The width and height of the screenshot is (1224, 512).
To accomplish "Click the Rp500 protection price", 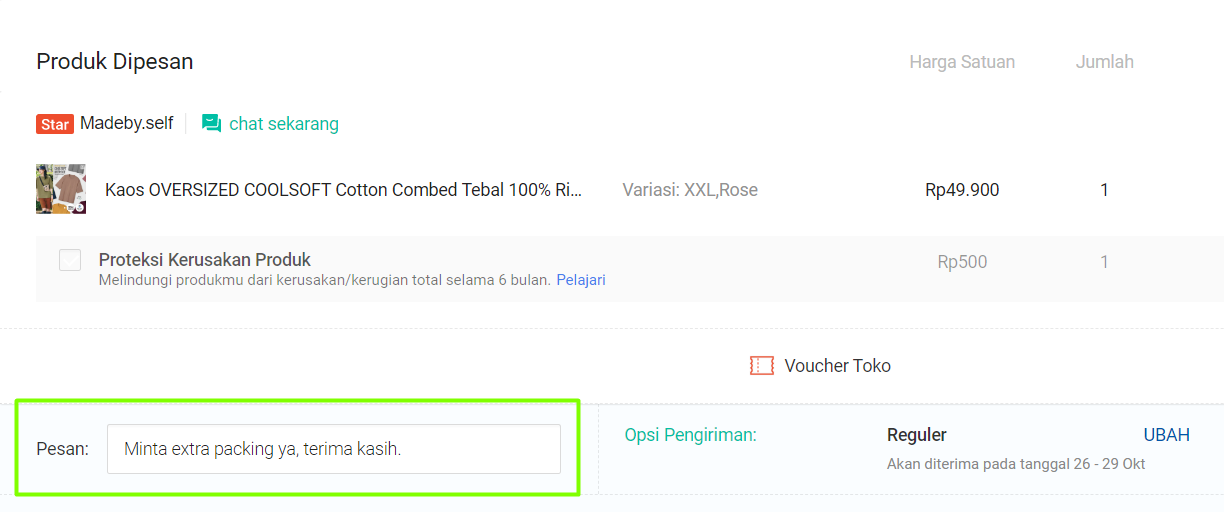I will coord(962,262).
